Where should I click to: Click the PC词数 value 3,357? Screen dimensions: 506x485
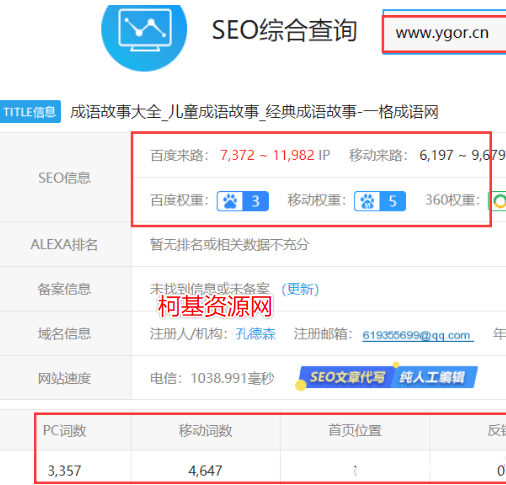64,471
